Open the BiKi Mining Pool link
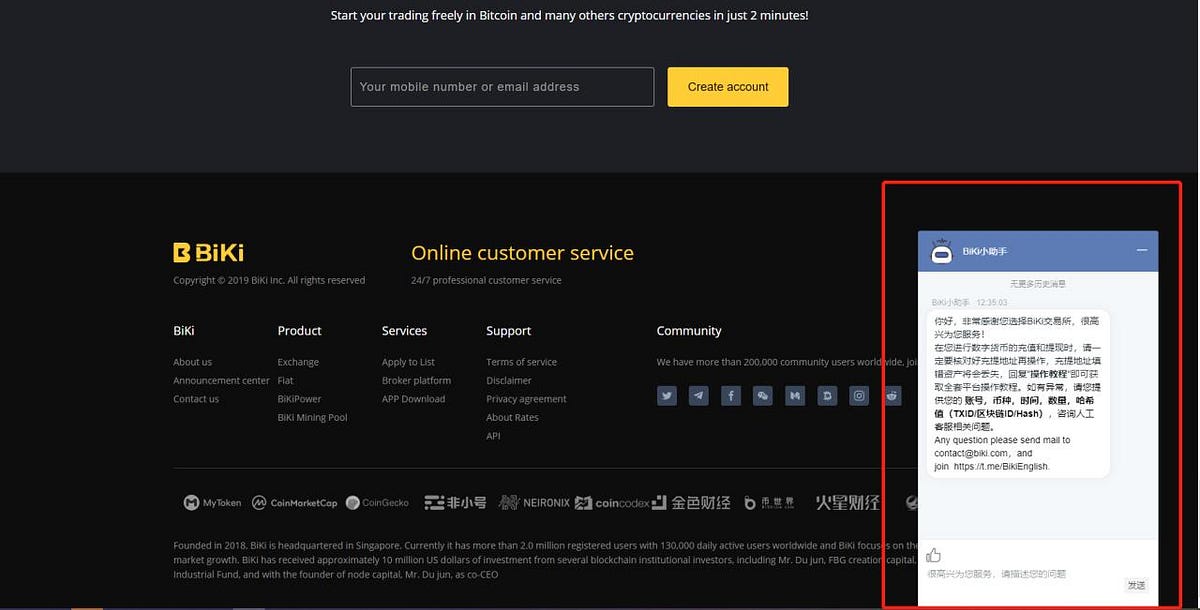Screen dimensions: 1200x610 click(312, 417)
